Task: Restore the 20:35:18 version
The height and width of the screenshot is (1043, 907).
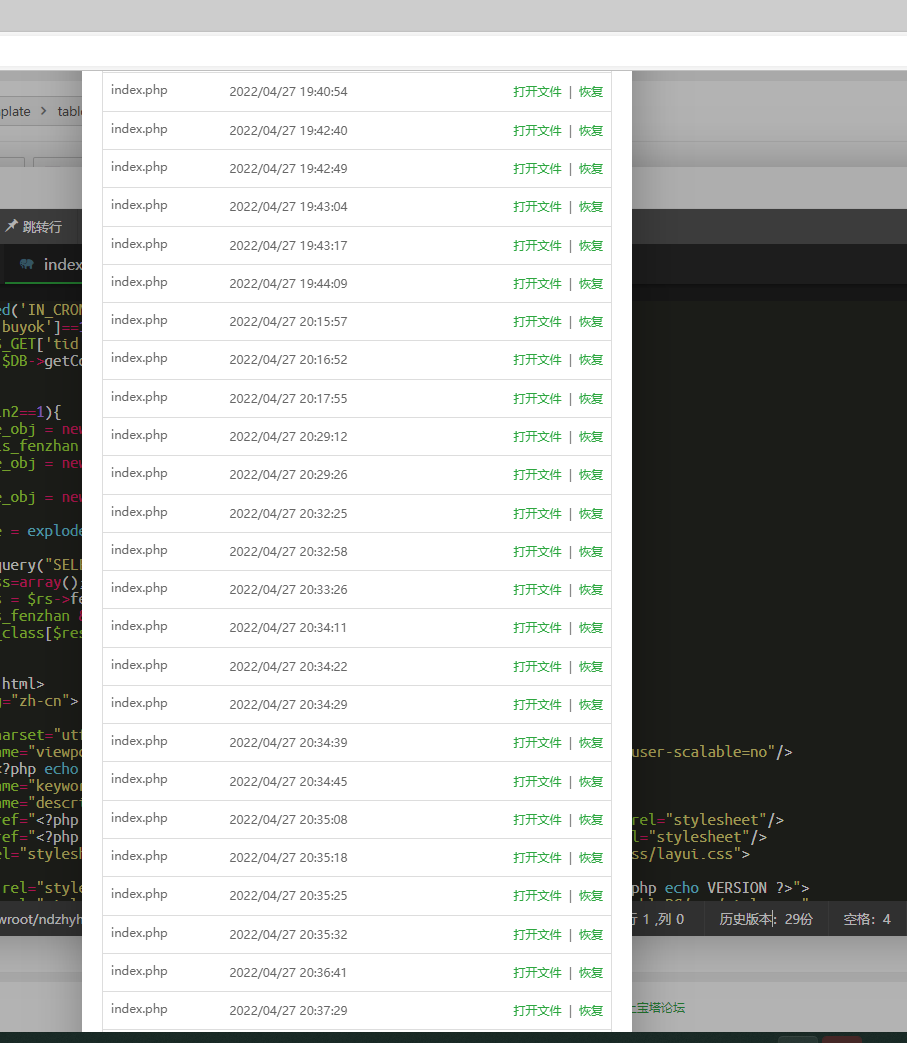Action: pyautogui.click(x=590, y=858)
